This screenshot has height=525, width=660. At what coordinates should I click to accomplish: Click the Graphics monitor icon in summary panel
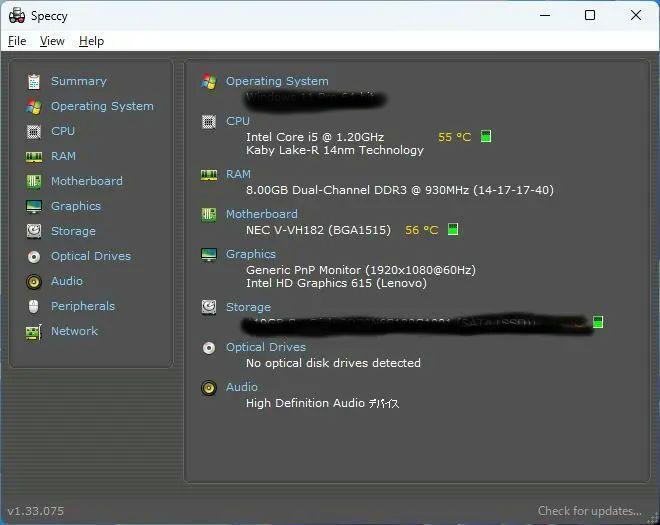click(x=209, y=254)
